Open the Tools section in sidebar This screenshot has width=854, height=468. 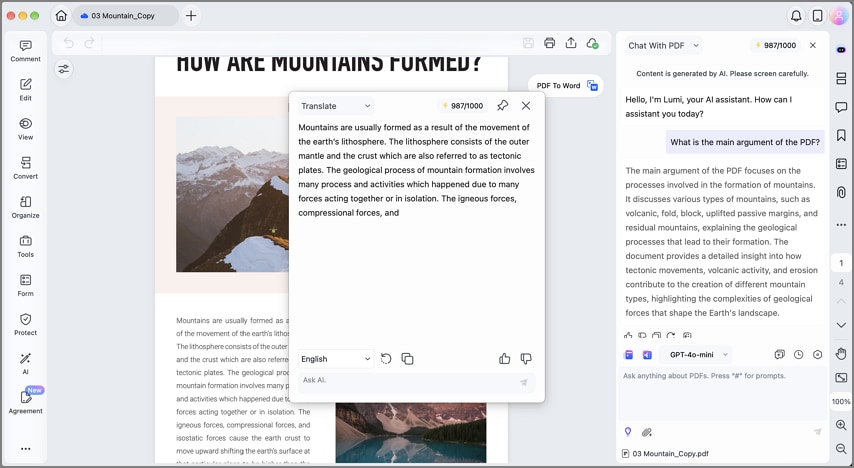(26, 247)
